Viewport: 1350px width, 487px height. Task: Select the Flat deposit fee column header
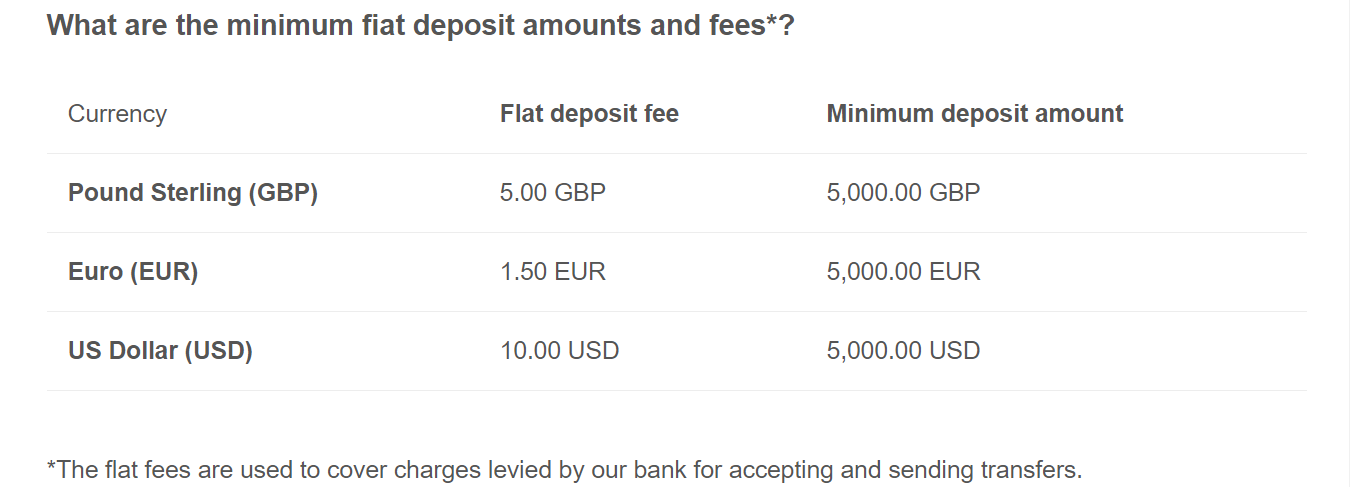coord(589,114)
